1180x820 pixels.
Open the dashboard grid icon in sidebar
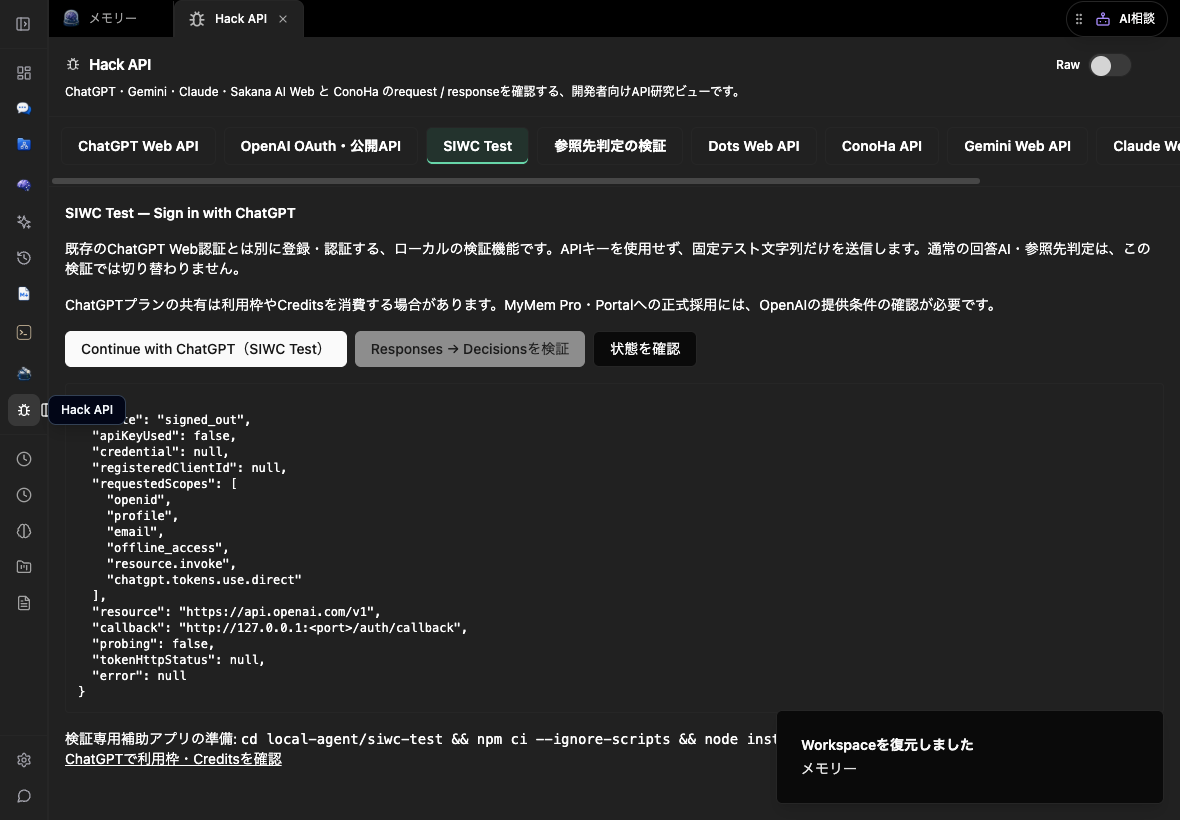[23, 73]
